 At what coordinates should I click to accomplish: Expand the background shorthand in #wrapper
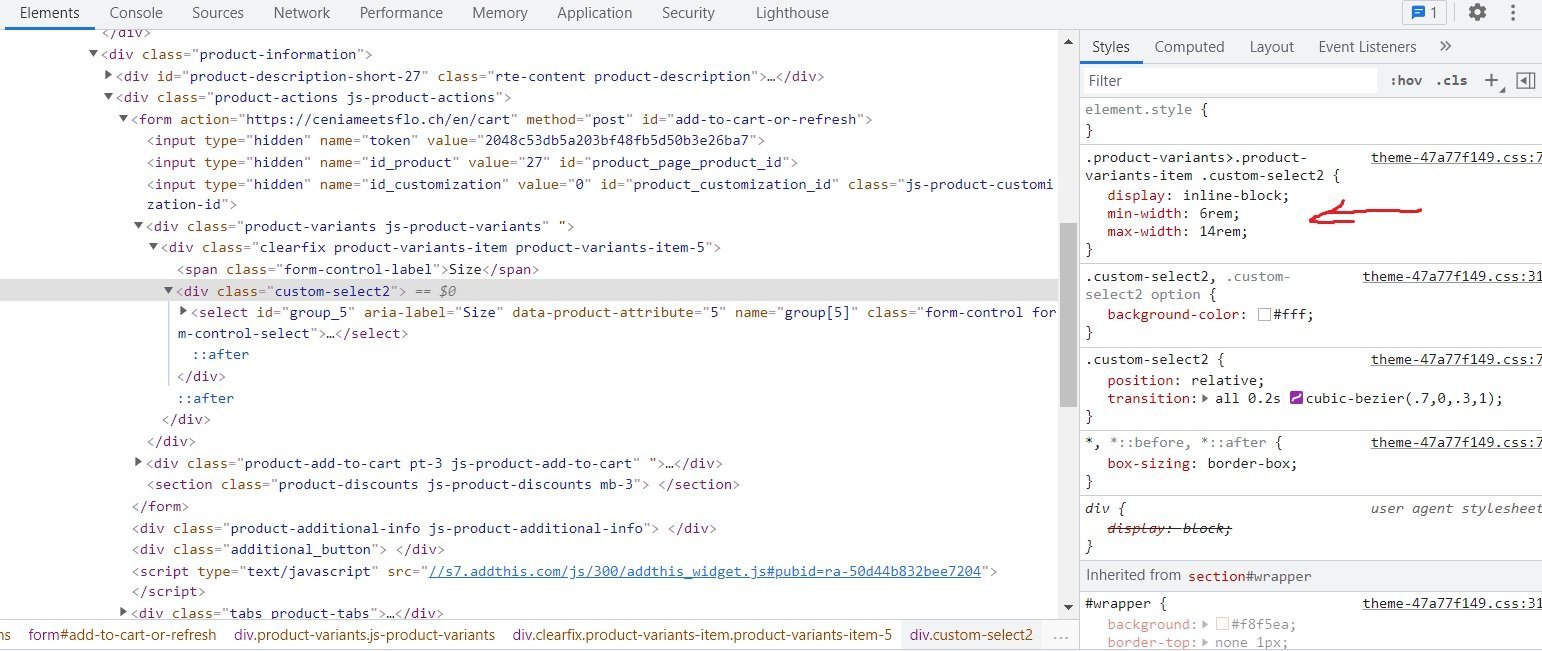(1206, 624)
